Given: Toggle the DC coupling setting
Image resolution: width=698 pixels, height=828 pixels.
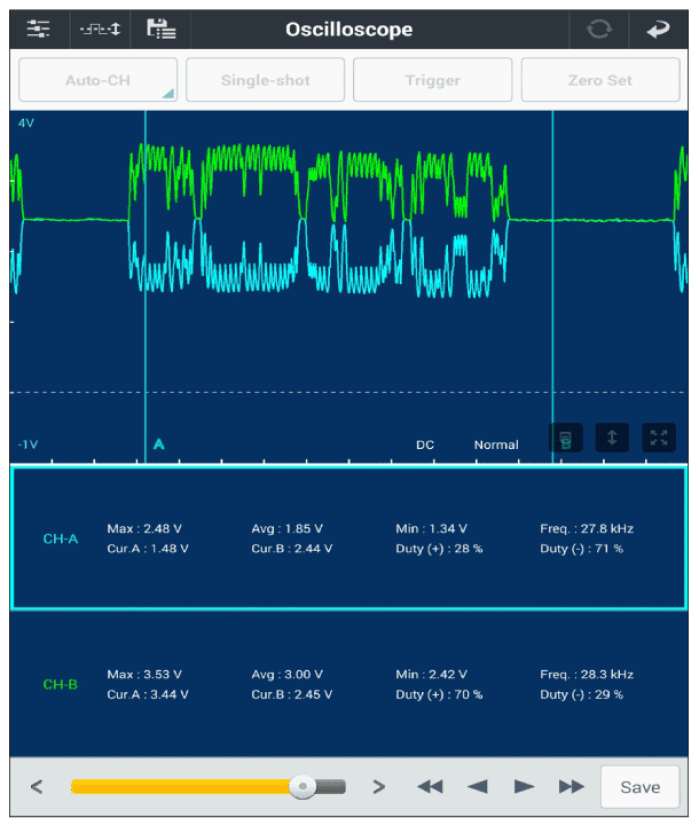Looking at the screenshot, I should click(x=425, y=445).
